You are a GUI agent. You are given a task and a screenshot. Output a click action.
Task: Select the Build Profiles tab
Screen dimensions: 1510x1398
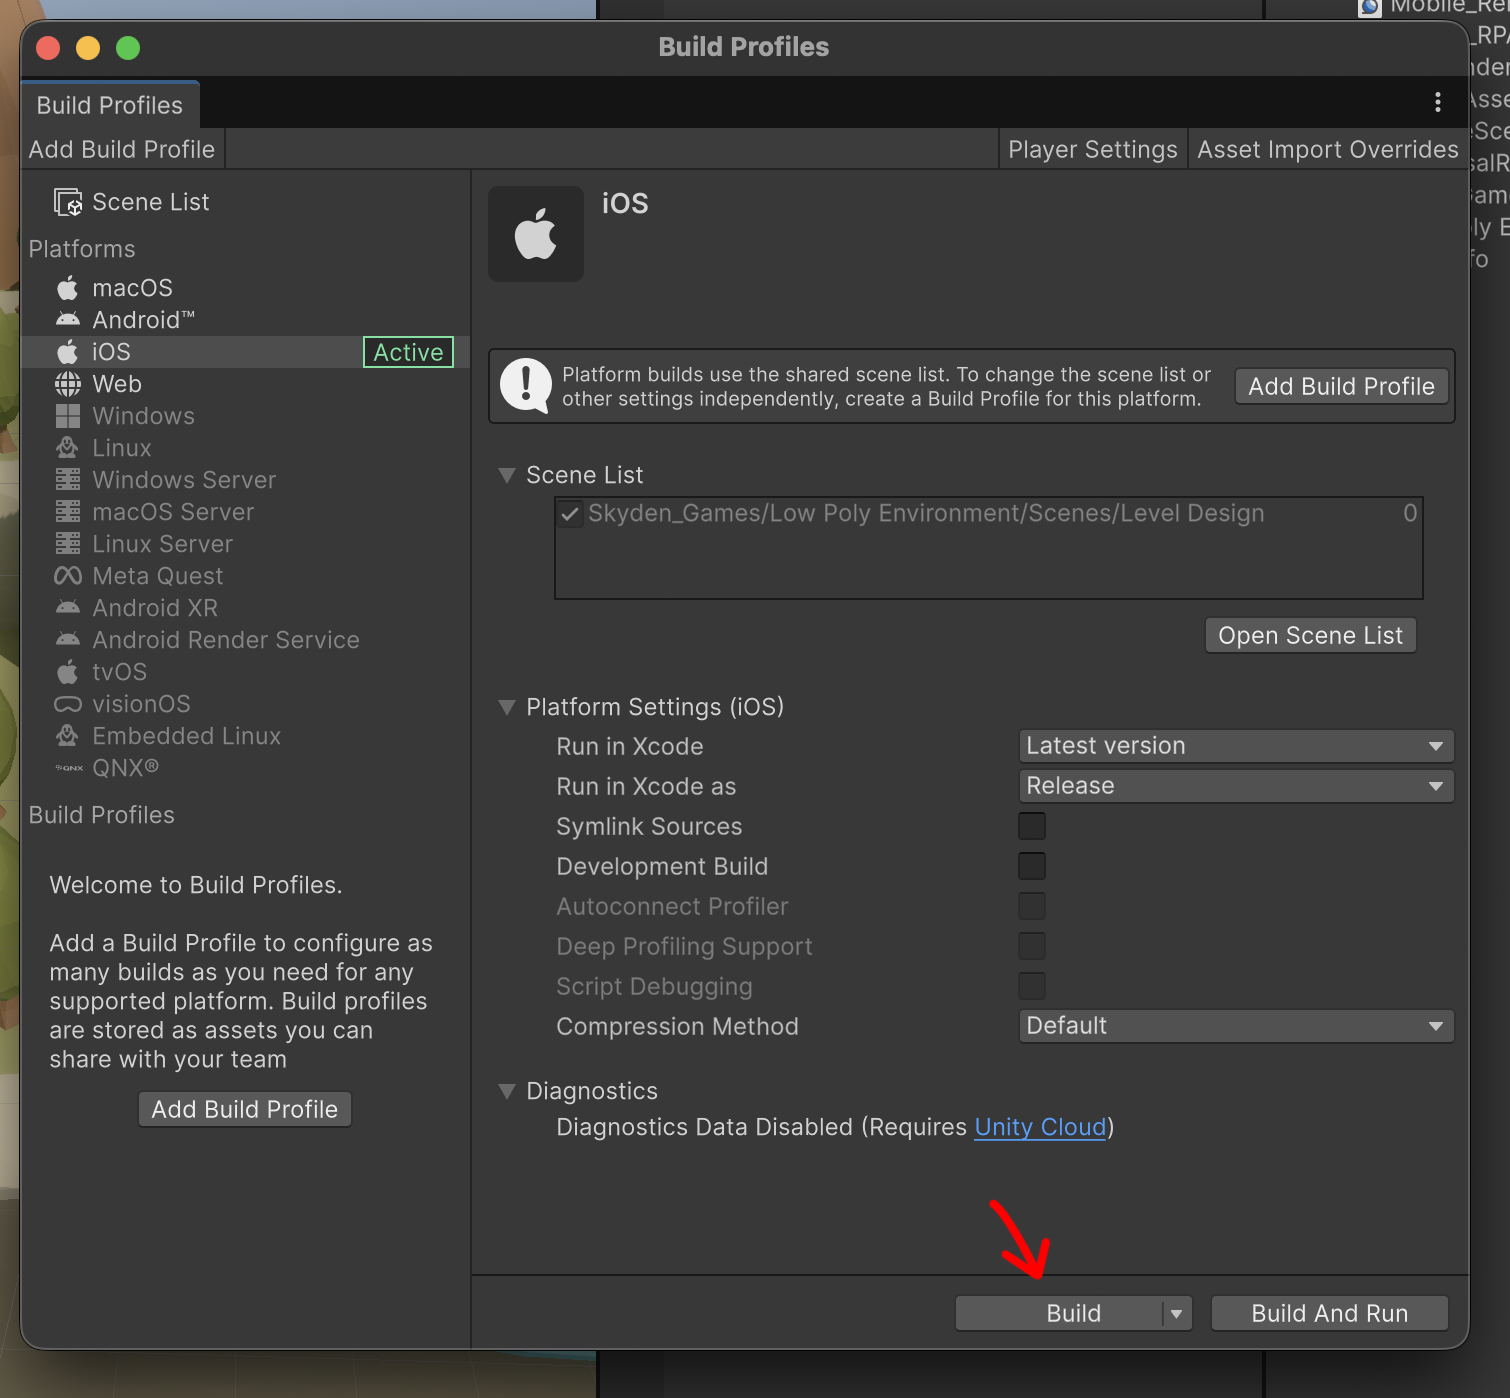click(110, 105)
